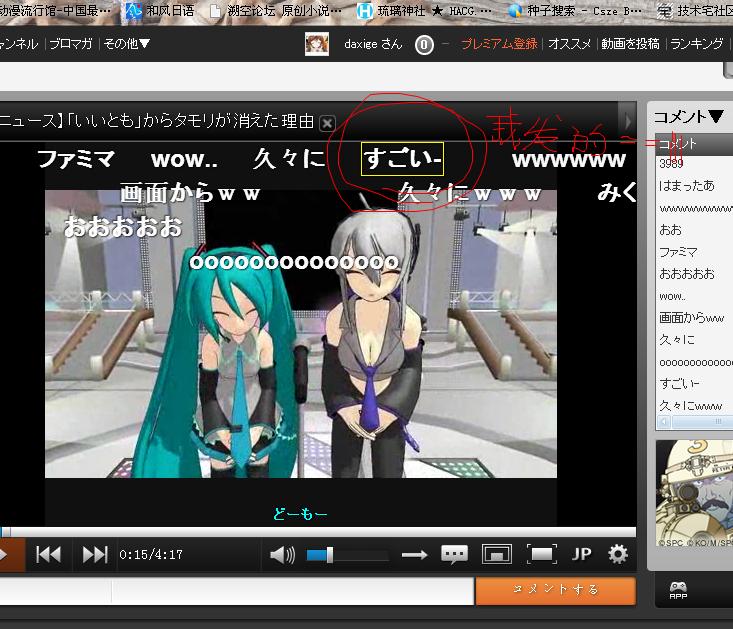Click the コメント column header

coord(694,144)
